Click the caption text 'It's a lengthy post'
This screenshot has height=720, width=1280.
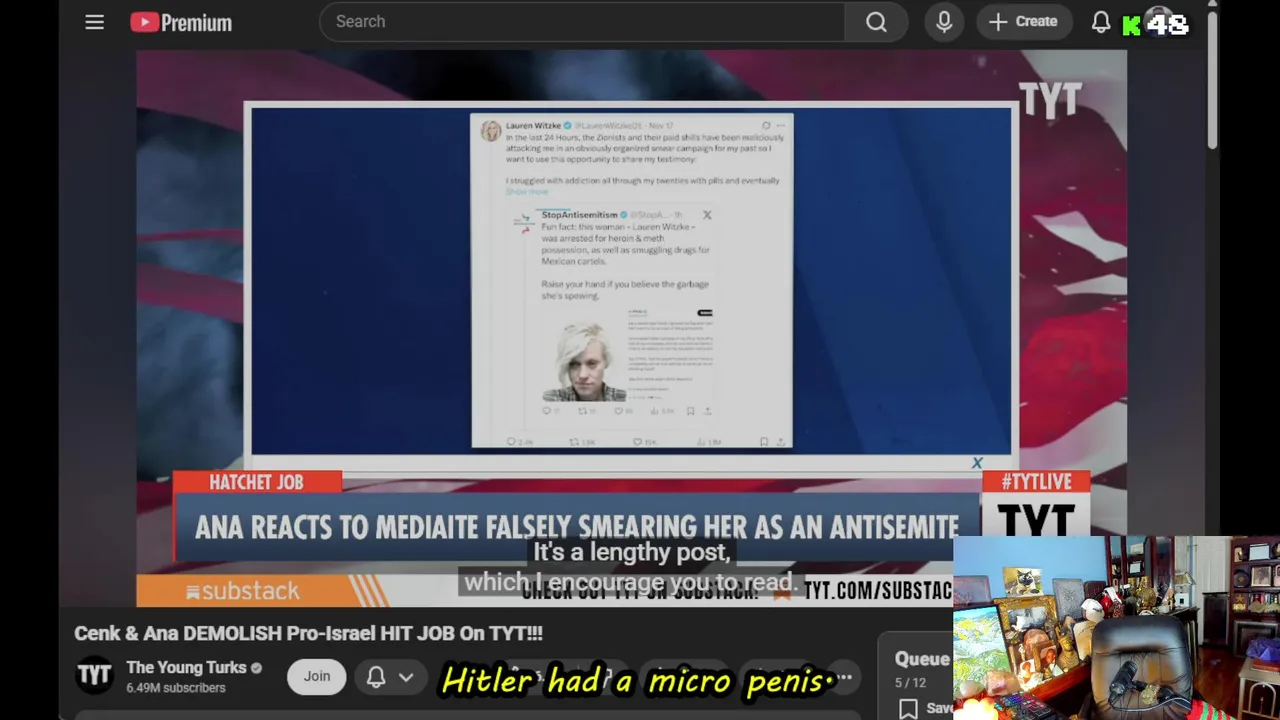point(631,552)
